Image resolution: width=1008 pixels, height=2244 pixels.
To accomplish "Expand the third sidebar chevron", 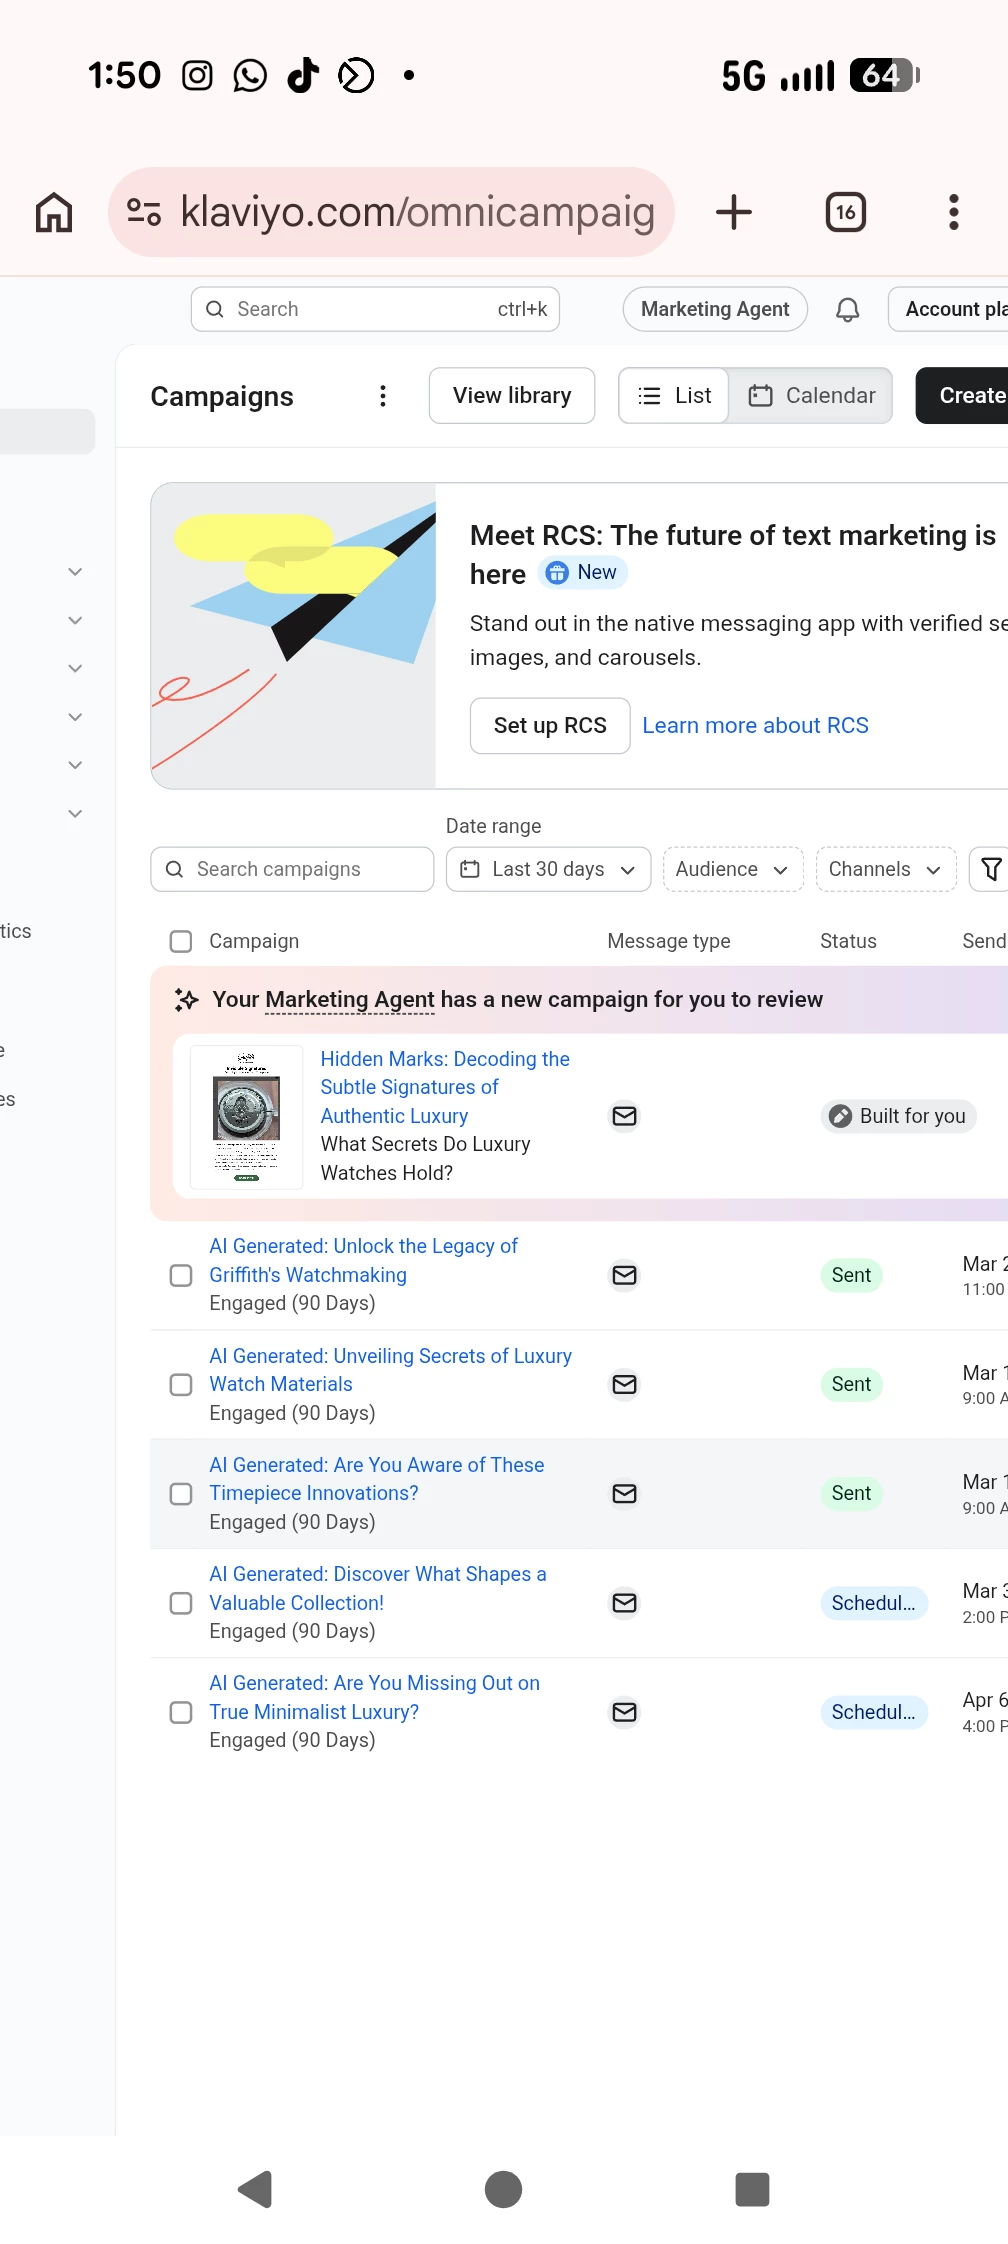I will [x=75, y=668].
